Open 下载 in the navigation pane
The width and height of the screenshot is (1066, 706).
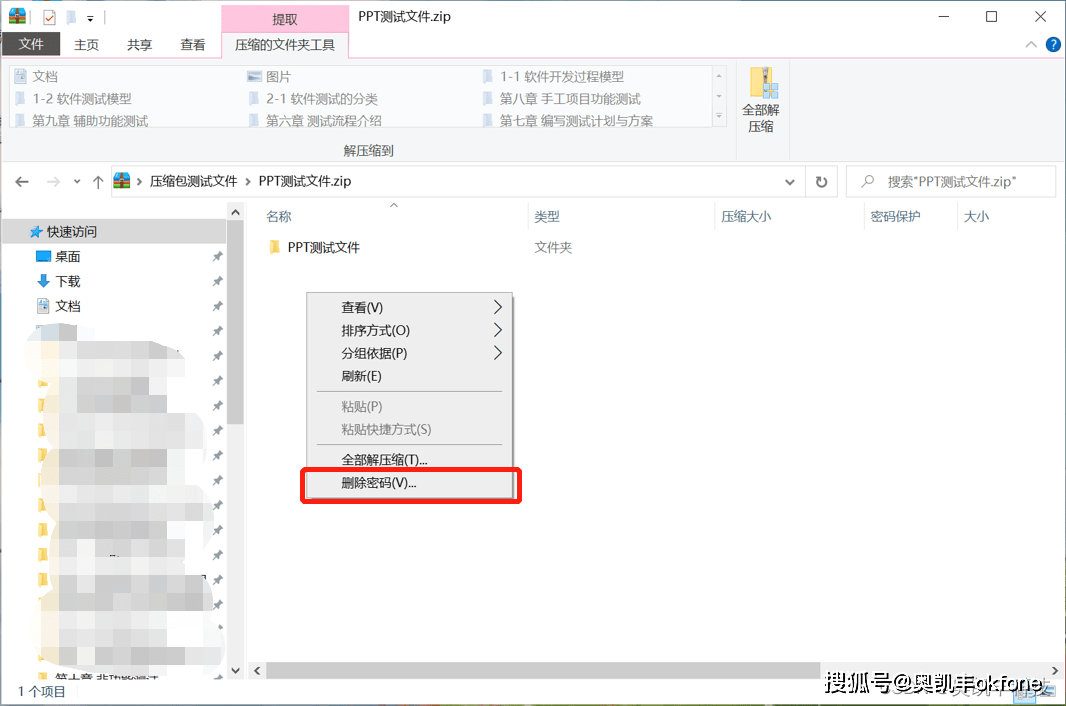[67, 282]
